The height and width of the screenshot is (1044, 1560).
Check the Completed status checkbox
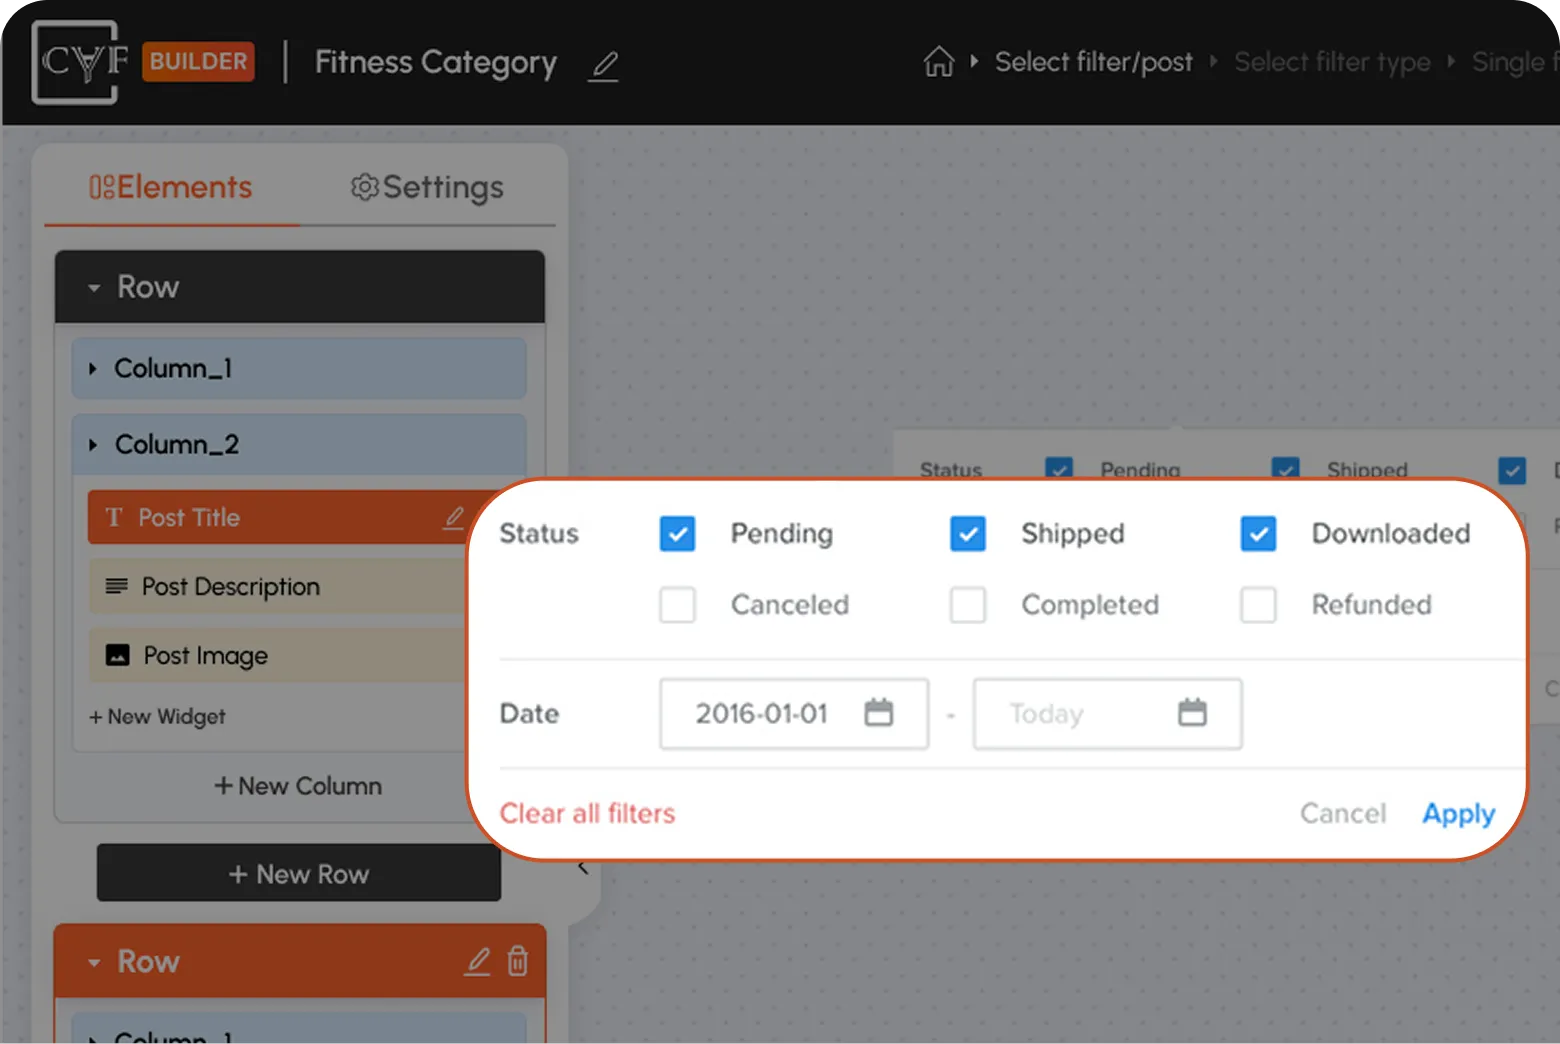tap(968, 605)
